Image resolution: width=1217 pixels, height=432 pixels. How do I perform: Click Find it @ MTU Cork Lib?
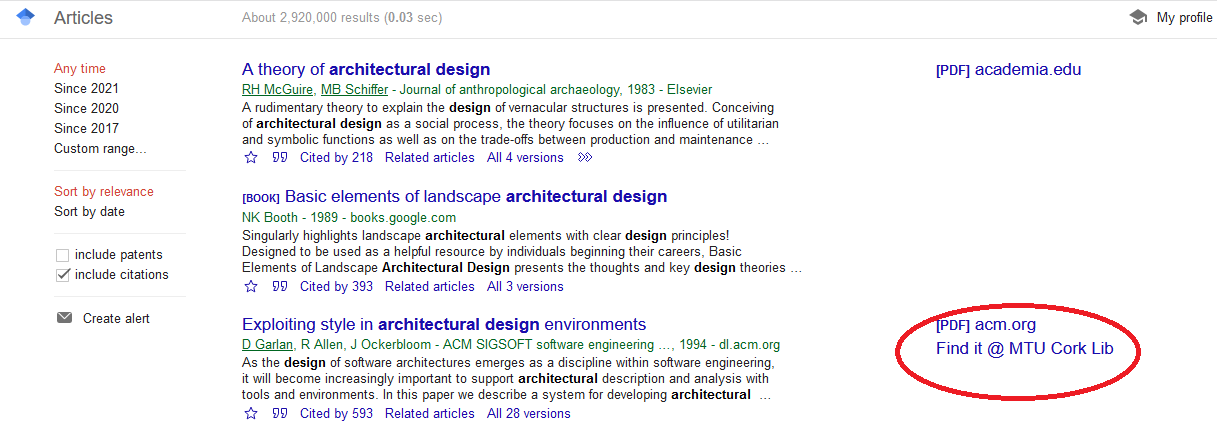(1024, 350)
